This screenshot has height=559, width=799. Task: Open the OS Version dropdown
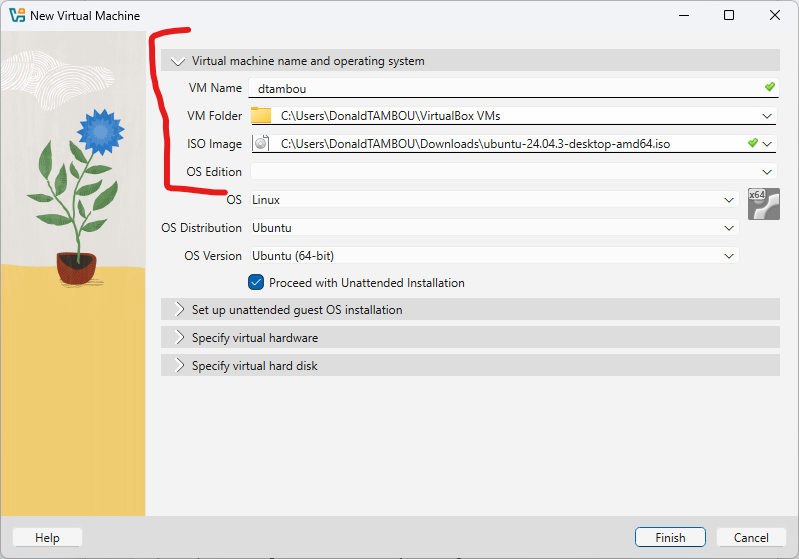pos(729,256)
